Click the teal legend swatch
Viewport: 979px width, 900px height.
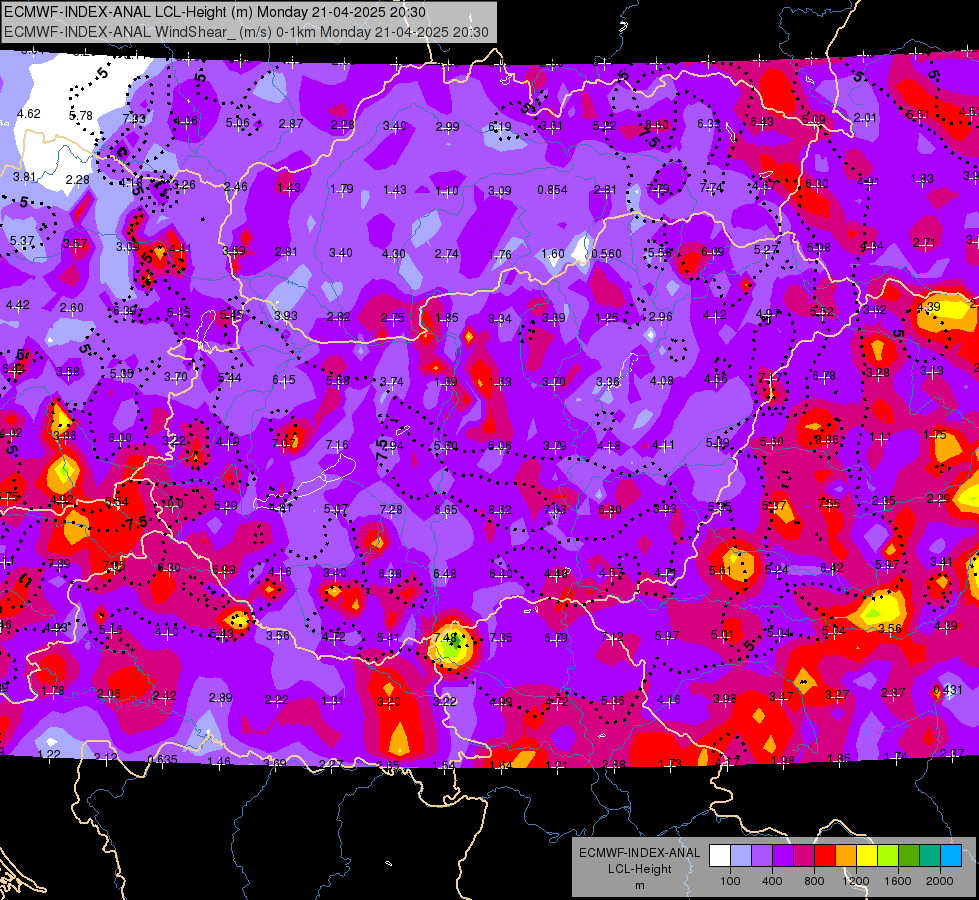click(930, 856)
